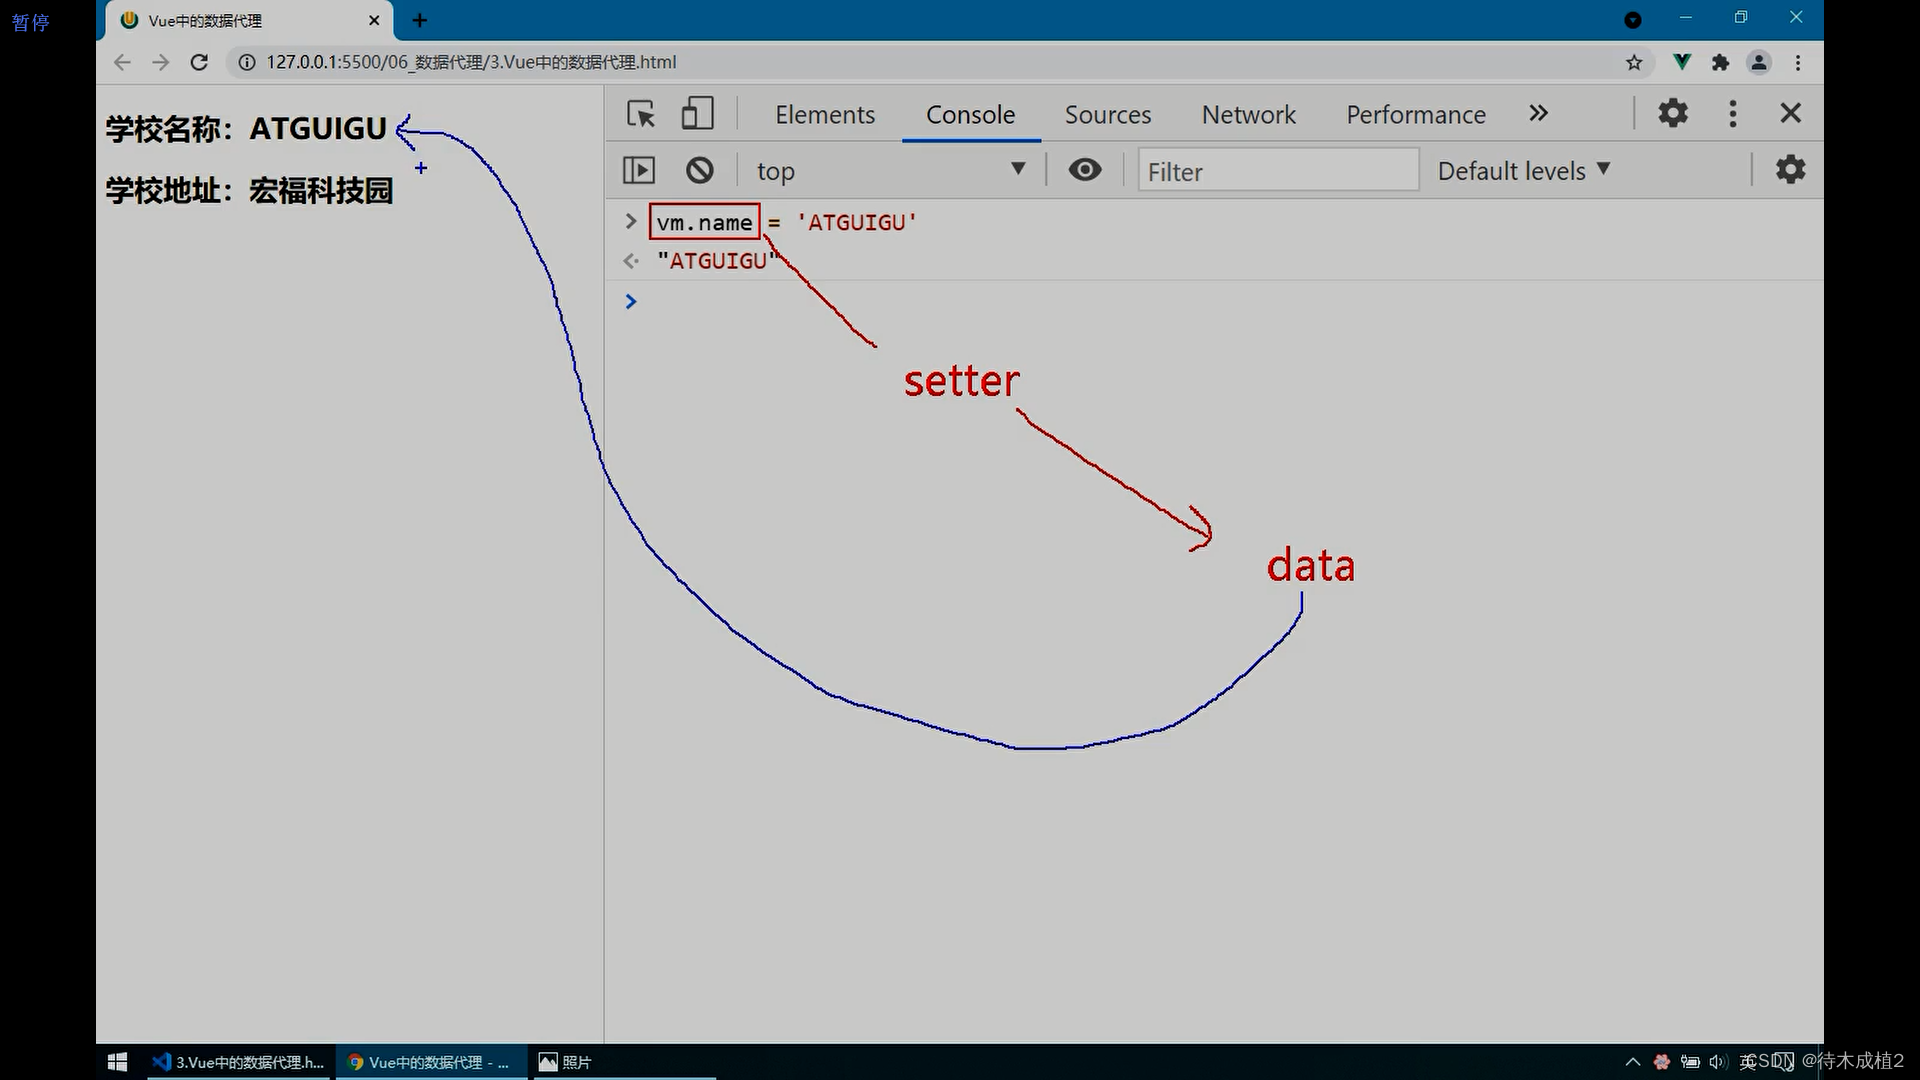The width and height of the screenshot is (1920, 1080).
Task: Switch to the Console tab
Action: [969, 113]
